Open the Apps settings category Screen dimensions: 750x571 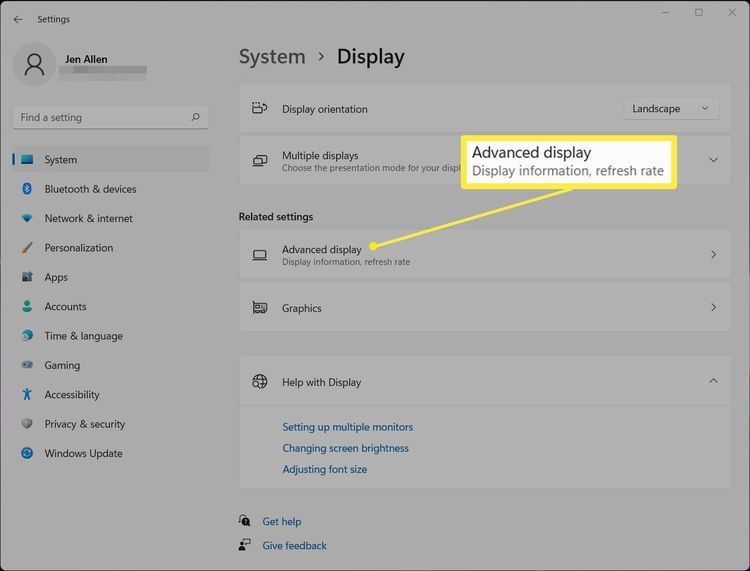(56, 277)
